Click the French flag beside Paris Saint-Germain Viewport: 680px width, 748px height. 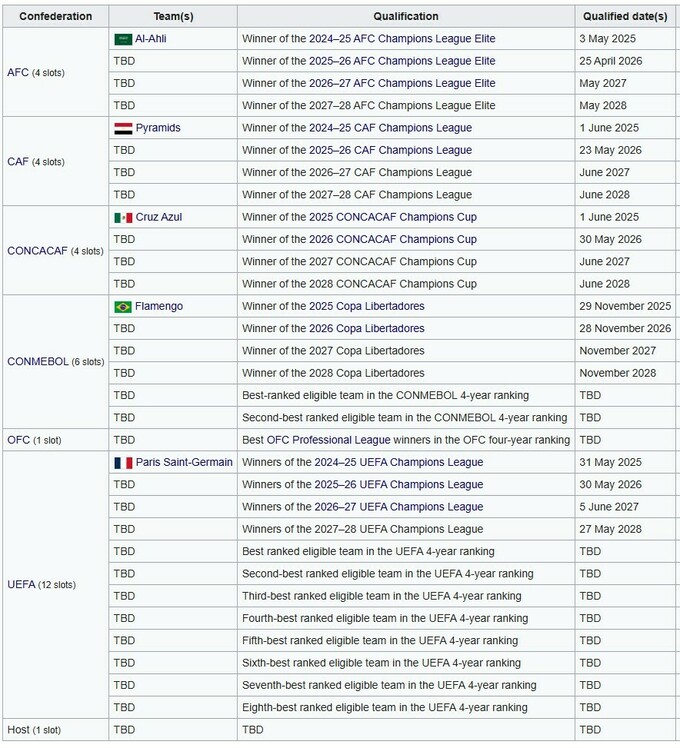click(x=122, y=462)
